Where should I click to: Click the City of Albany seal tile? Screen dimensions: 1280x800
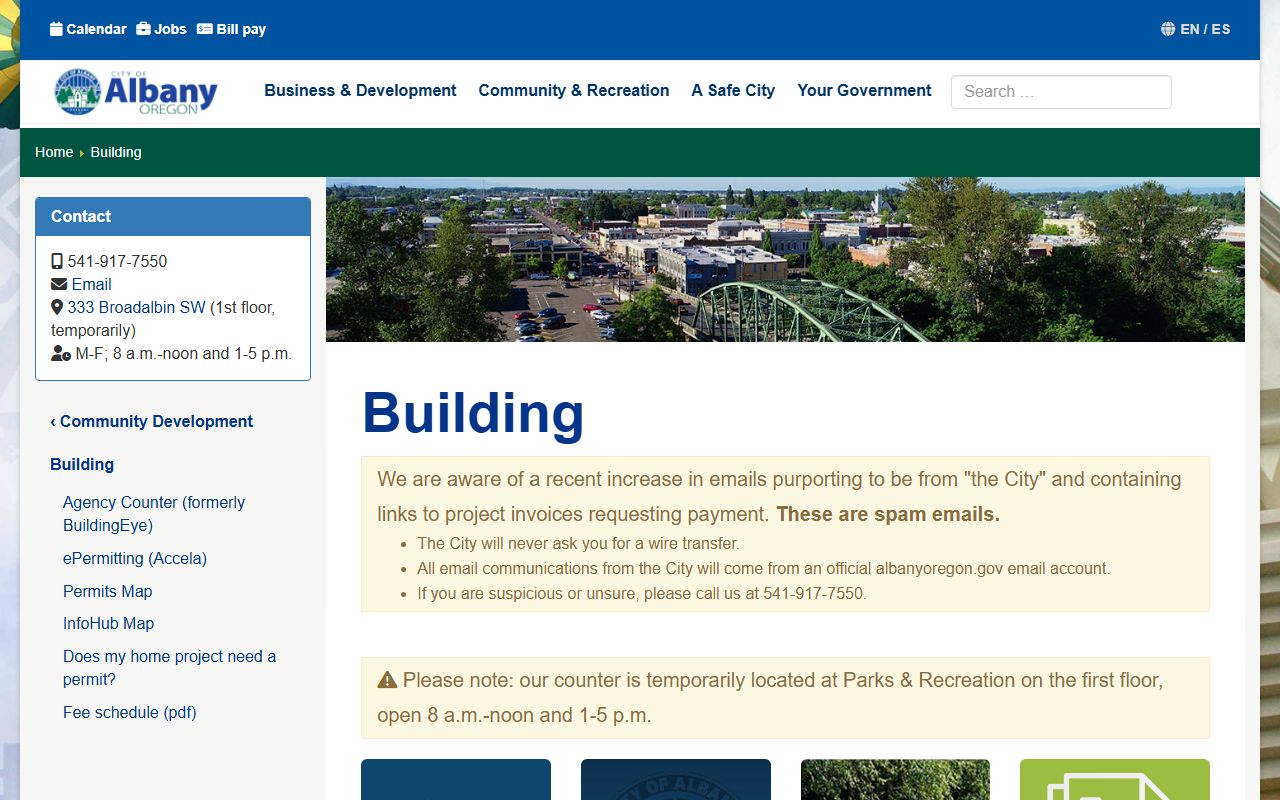676,779
